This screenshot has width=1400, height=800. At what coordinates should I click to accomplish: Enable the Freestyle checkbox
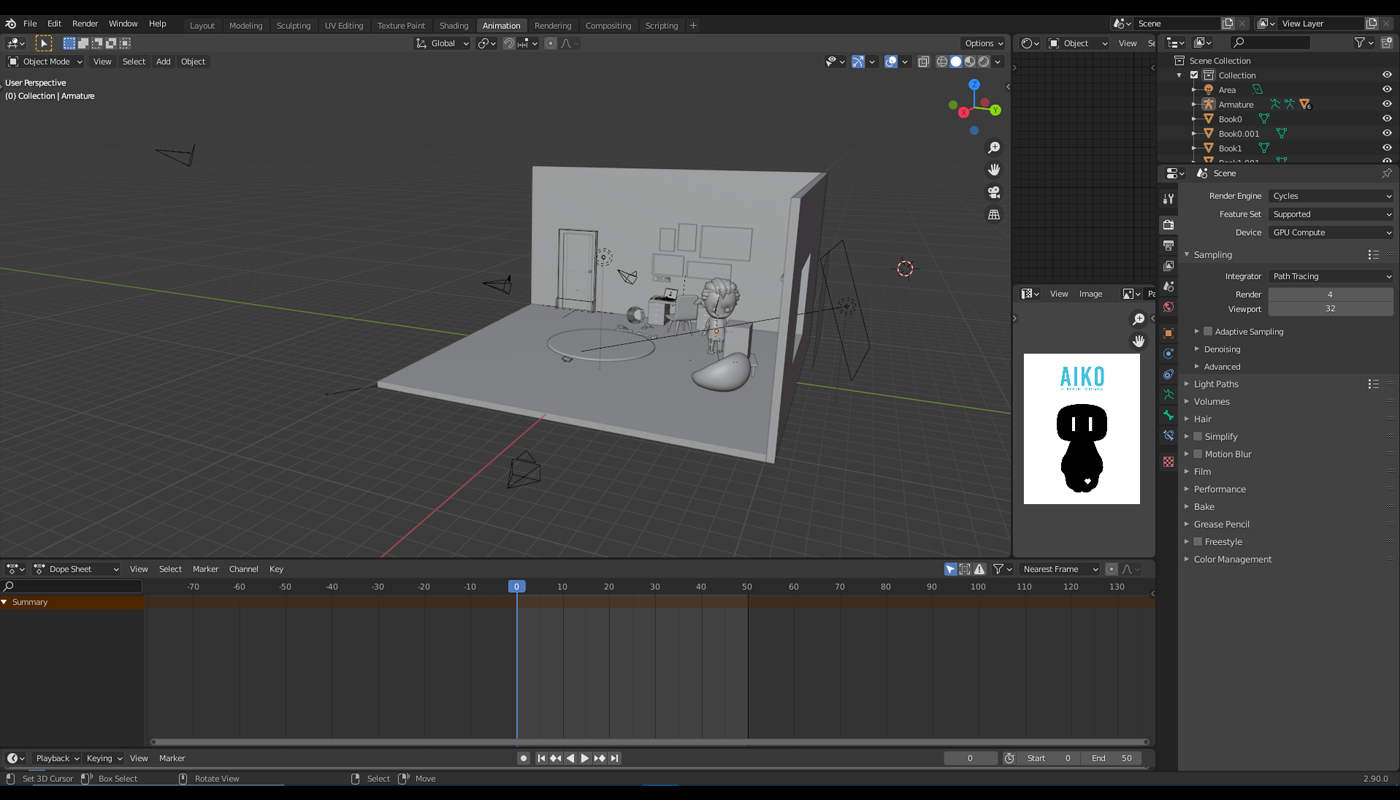[1197, 542]
